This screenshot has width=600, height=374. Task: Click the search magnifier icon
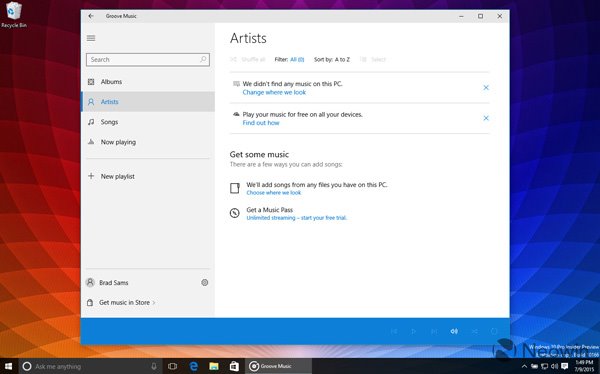[x=203, y=59]
